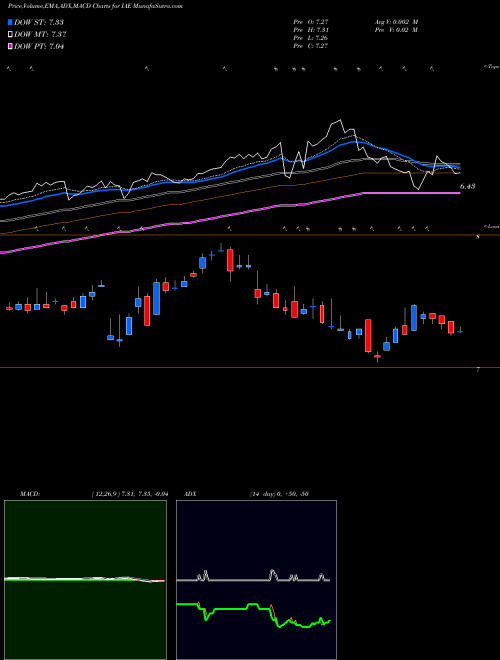The image size is (500, 660).
Task: Click the 'Pre H: 7.31' value
Action: pyautogui.click(x=311, y=30)
